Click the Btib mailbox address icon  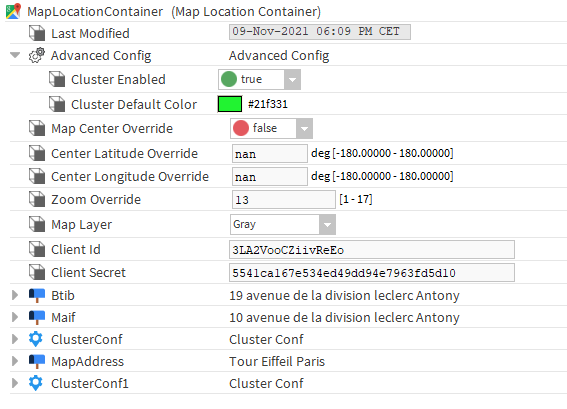point(37,295)
